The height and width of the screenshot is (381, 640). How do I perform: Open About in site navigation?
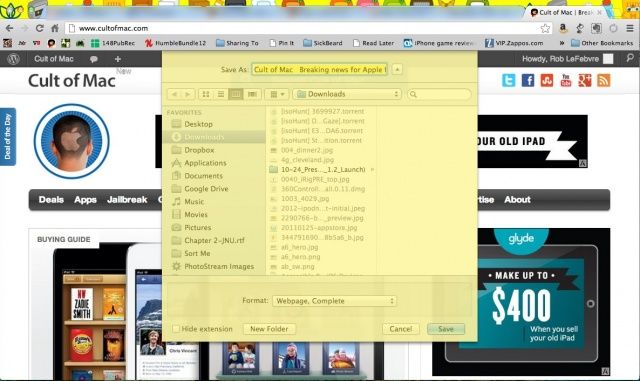click(517, 200)
